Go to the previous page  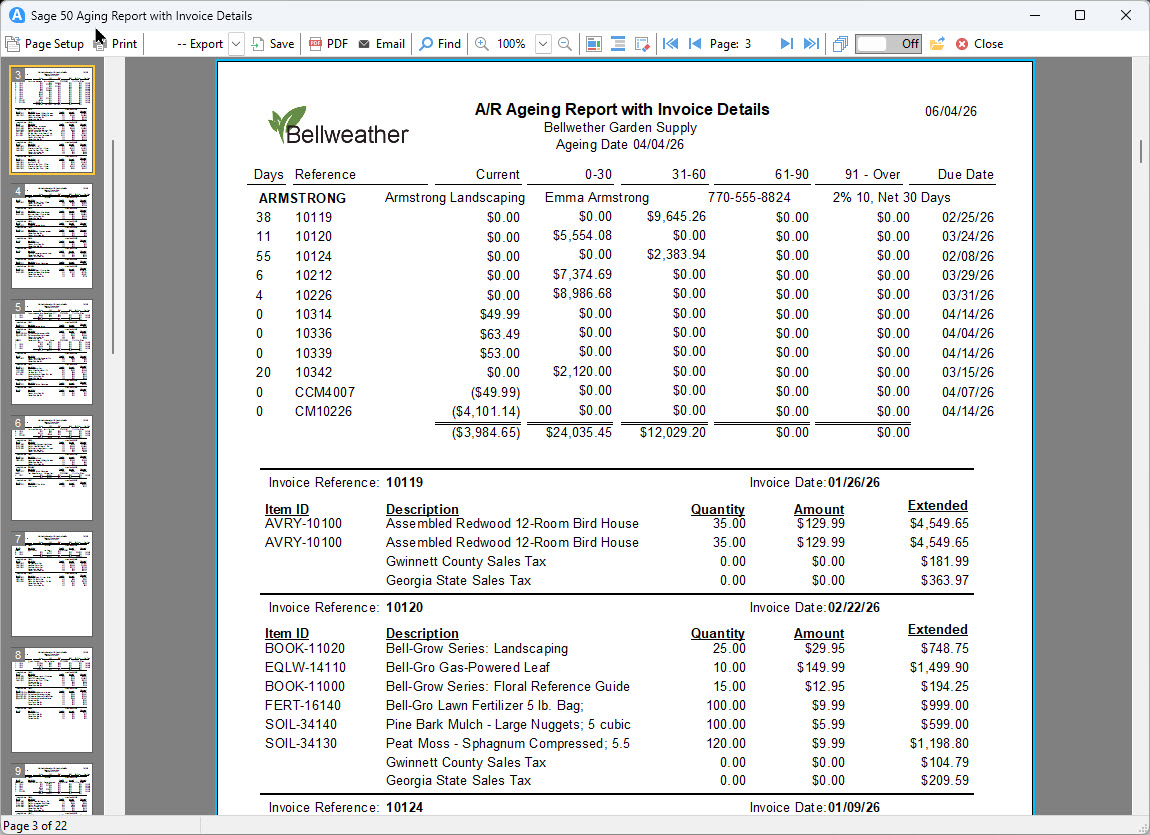pos(695,44)
